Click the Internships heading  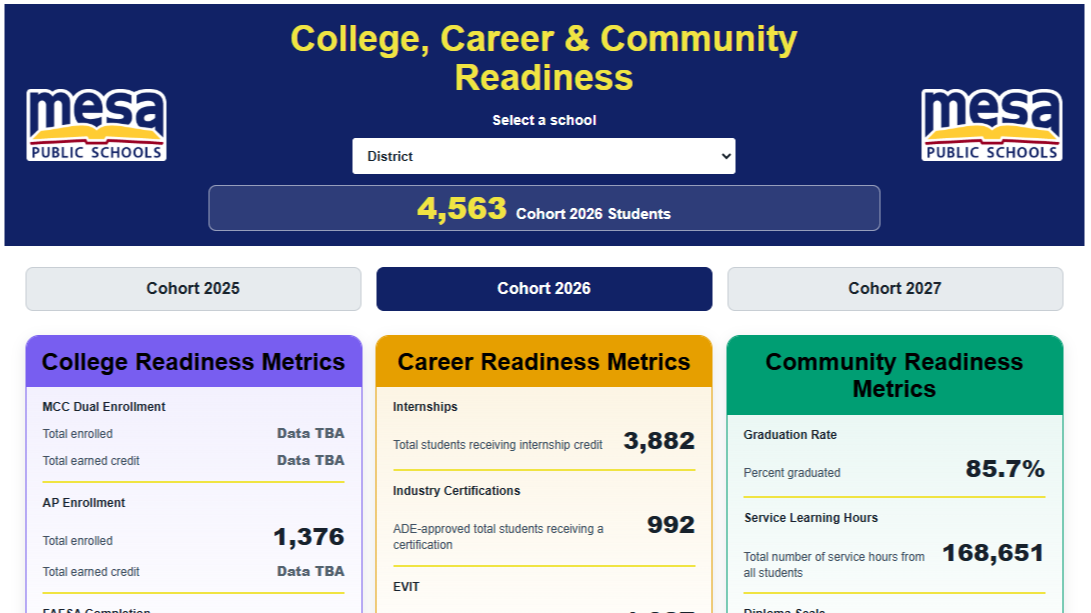(x=425, y=407)
